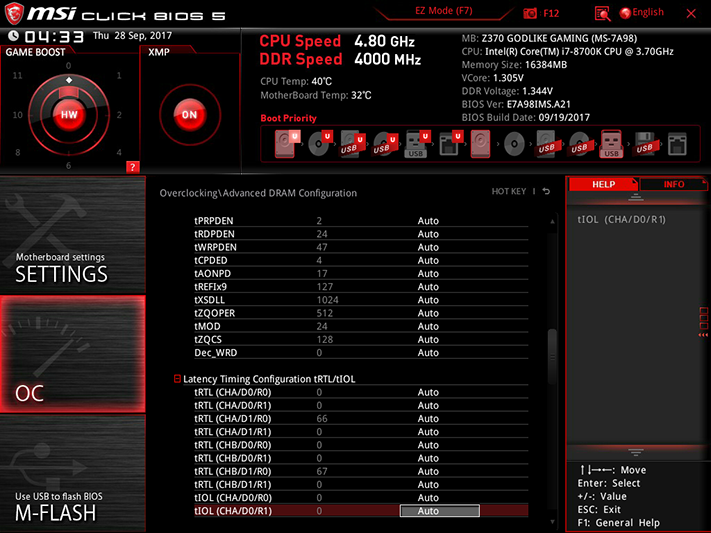Open Auto setting for tRTL (CHA/D1/R0)
711x533 pixels.
428,419
